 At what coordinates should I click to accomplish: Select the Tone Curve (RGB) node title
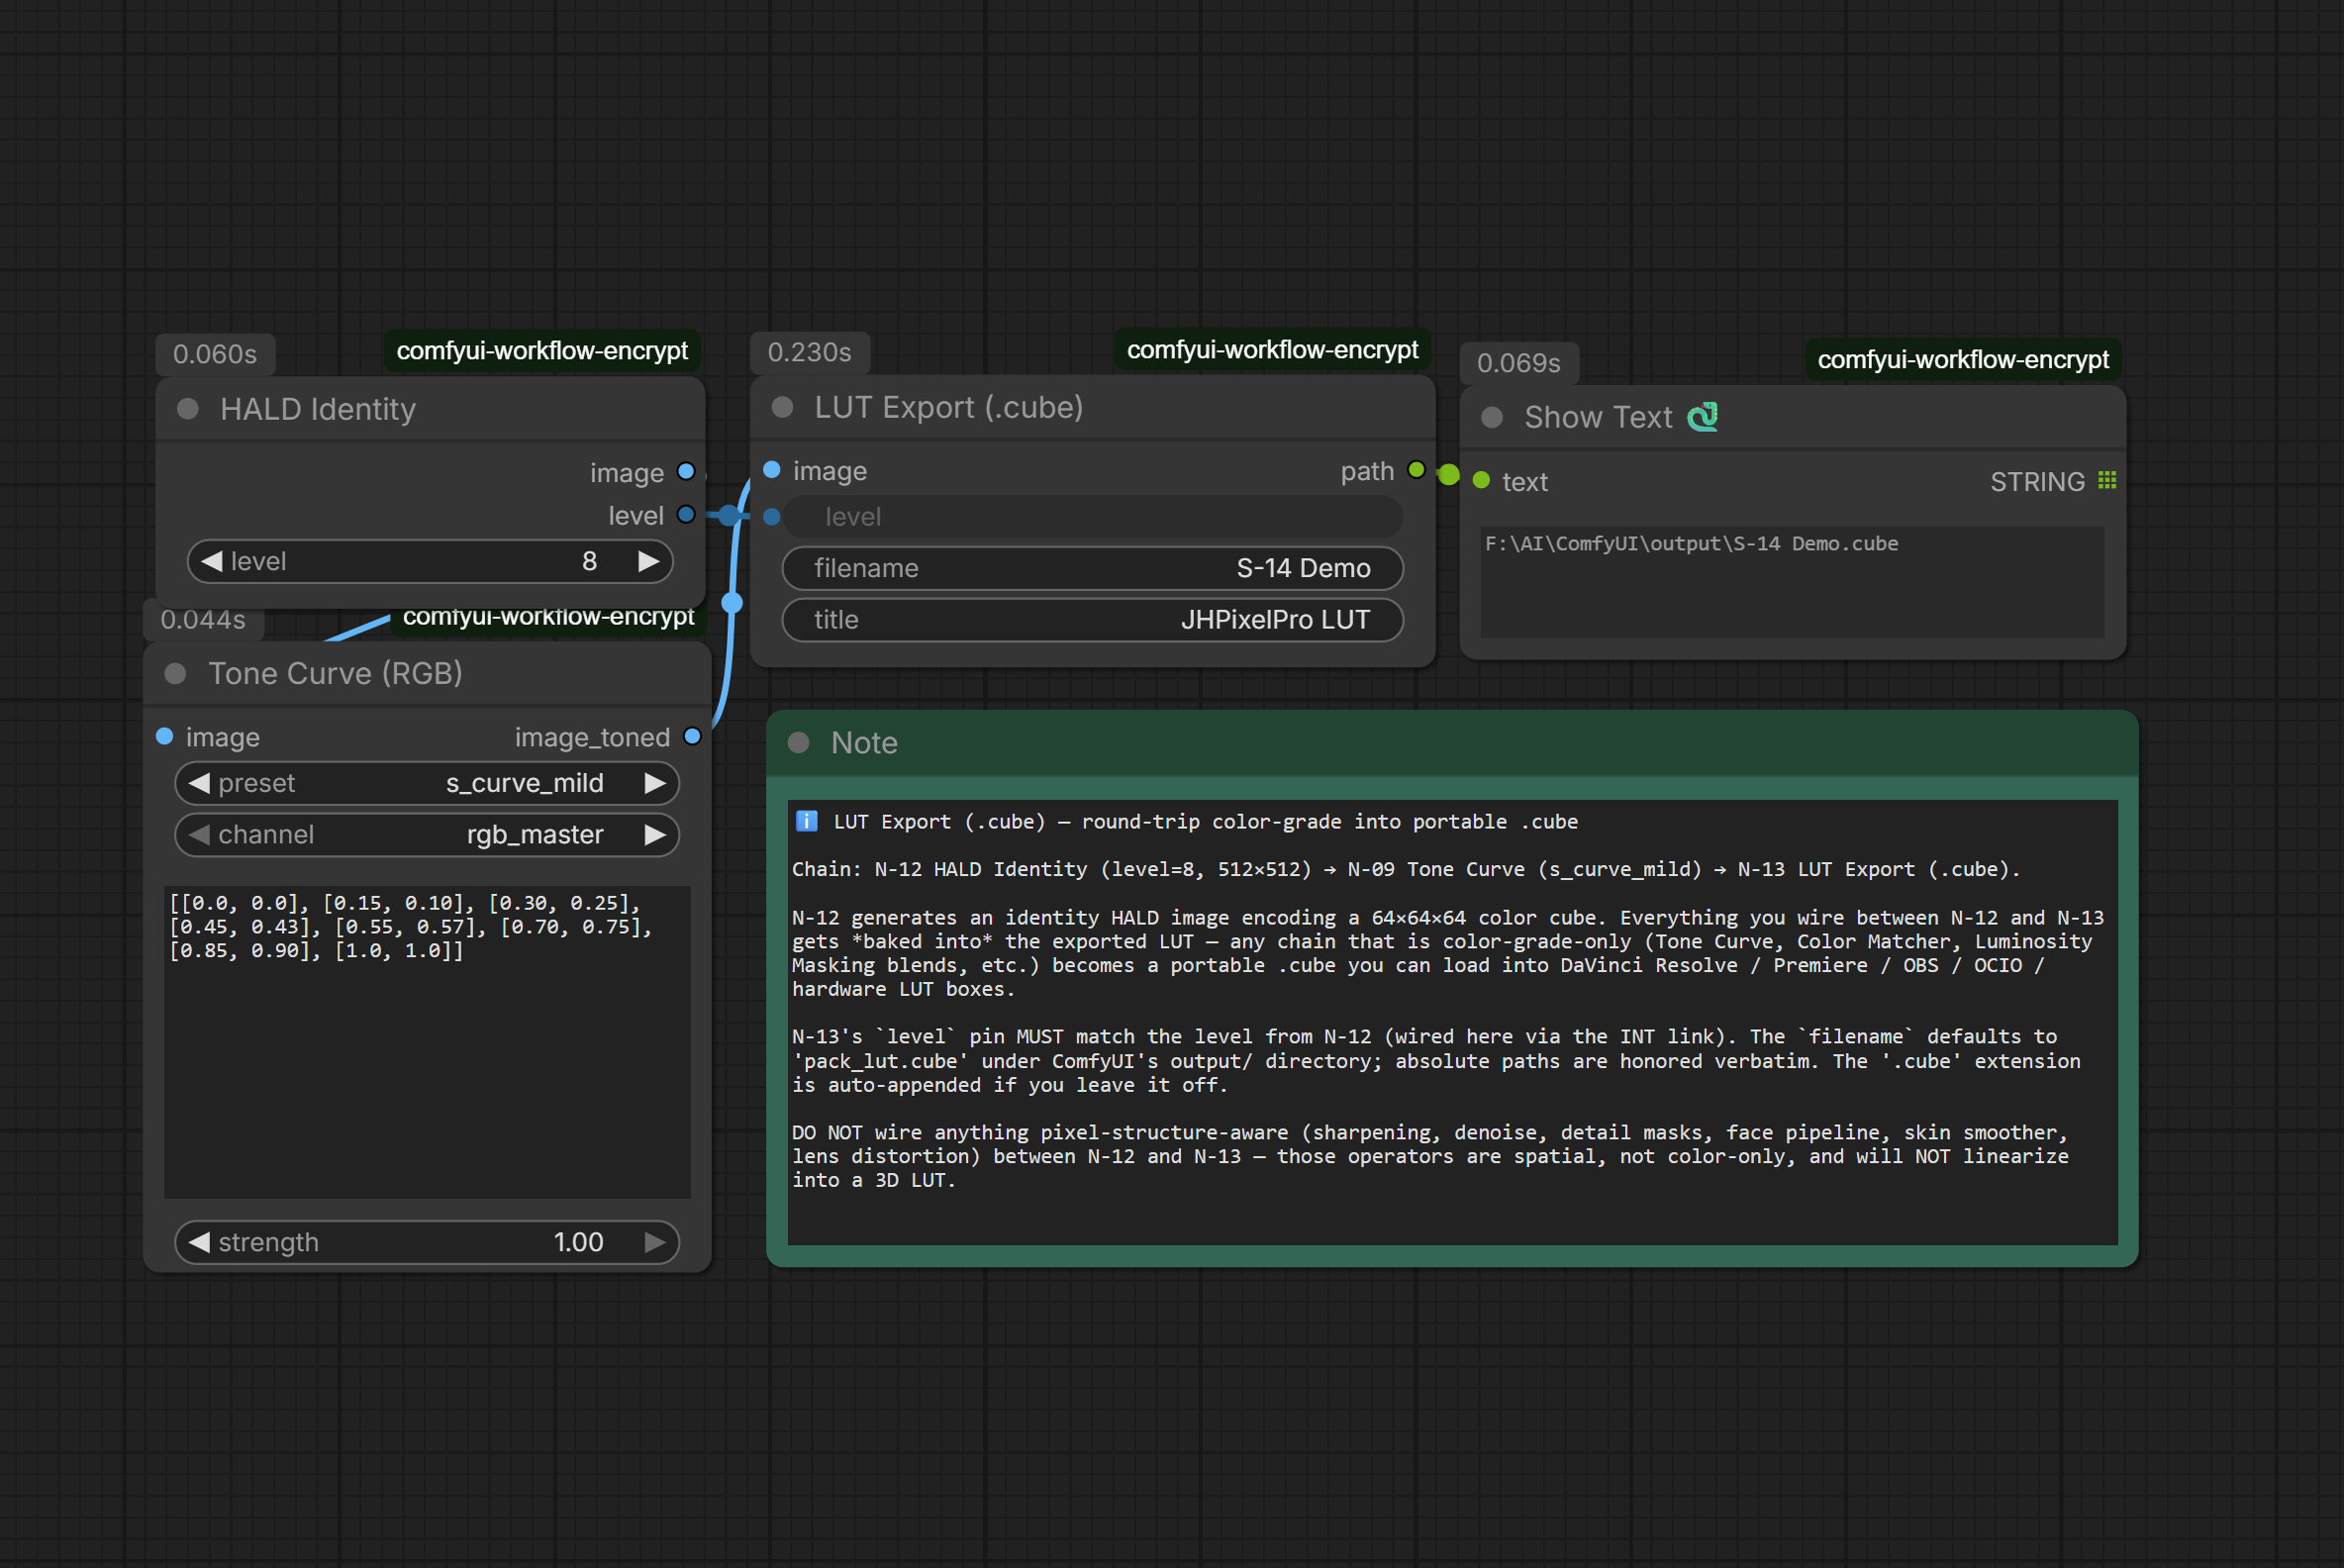click(x=335, y=674)
